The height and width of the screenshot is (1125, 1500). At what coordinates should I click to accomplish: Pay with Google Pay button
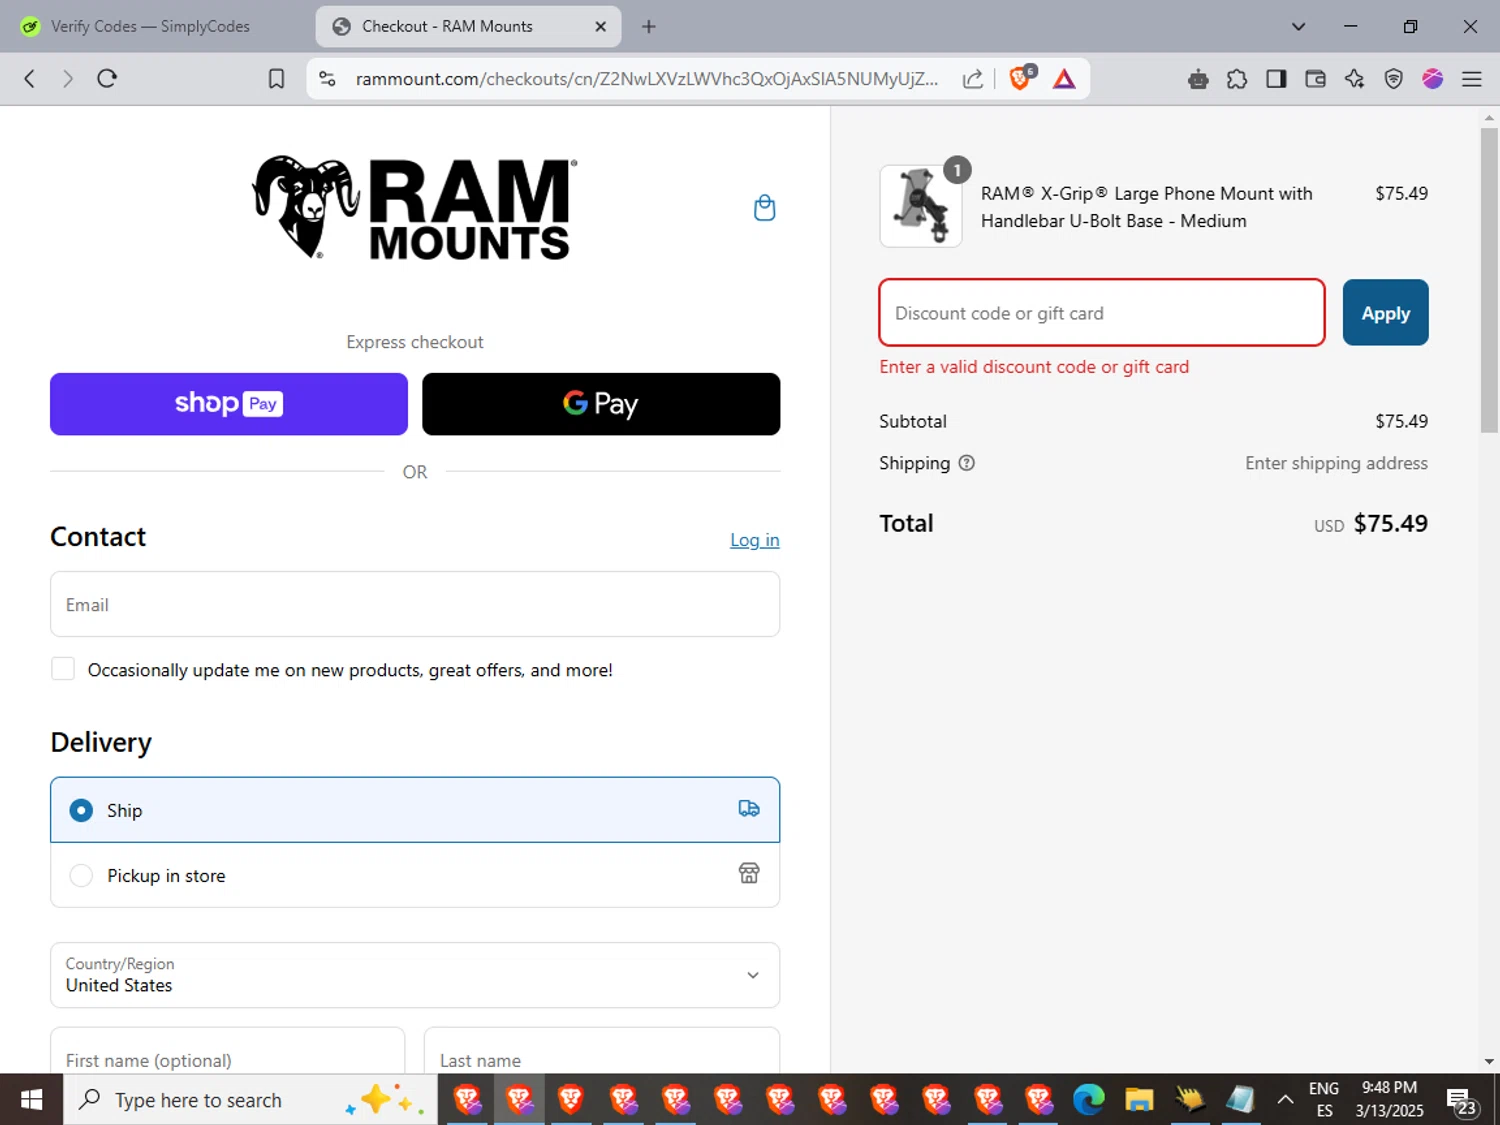[x=601, y=404]
